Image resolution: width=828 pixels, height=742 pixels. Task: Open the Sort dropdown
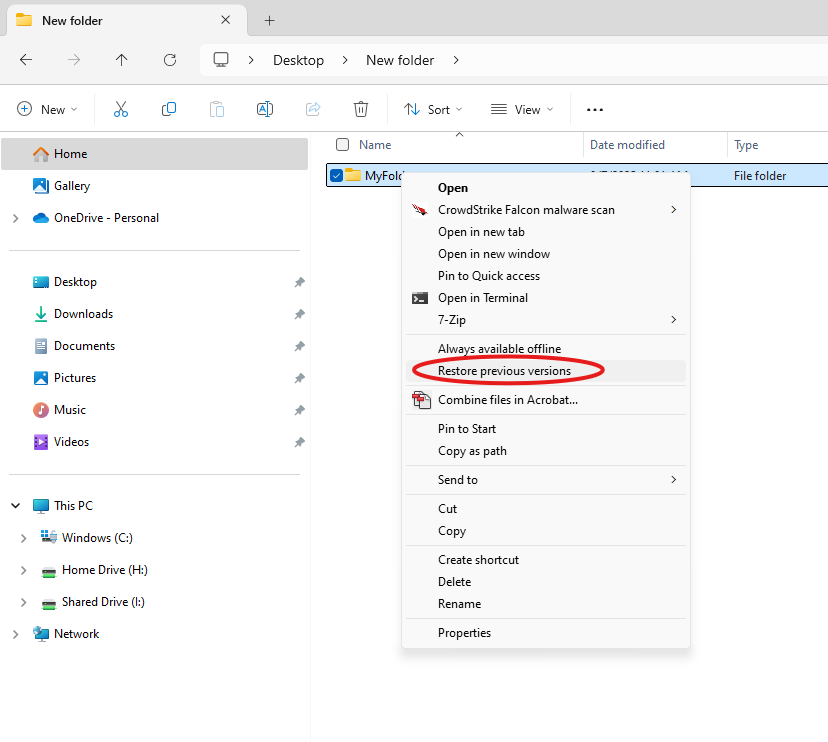[432, 109]
